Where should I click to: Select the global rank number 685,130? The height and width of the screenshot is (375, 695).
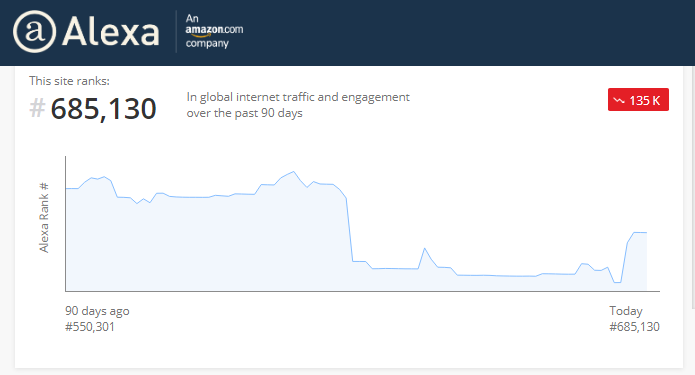[103, 109]
